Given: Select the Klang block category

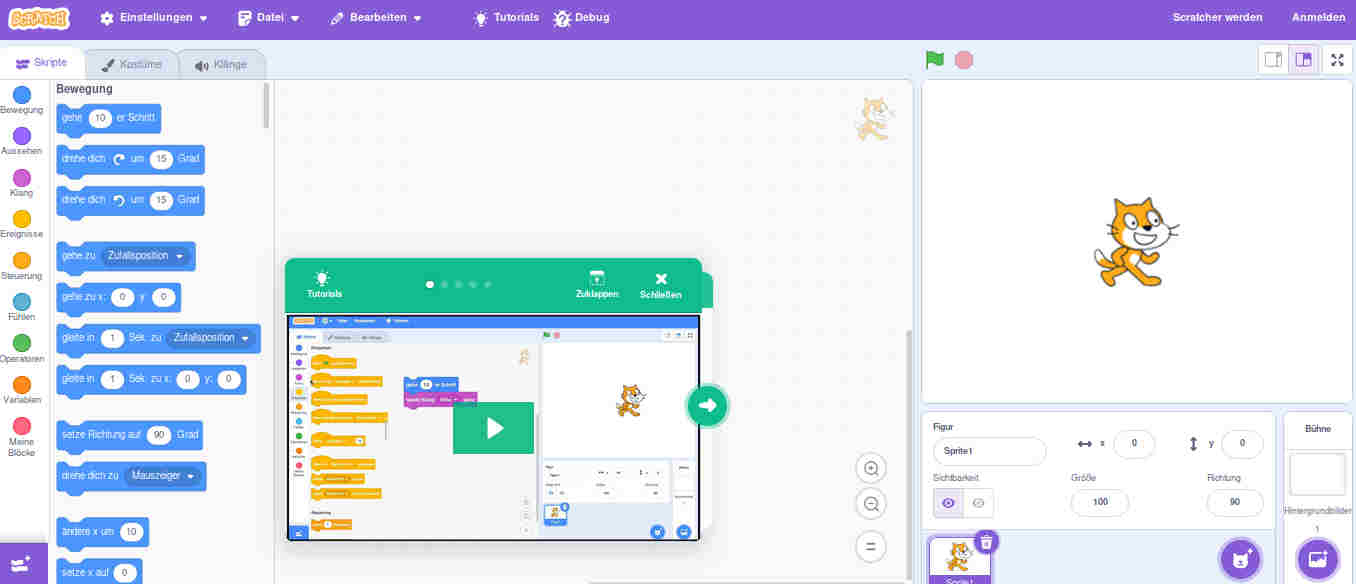Looking at the screenshot, I should (x=21, y=184).
